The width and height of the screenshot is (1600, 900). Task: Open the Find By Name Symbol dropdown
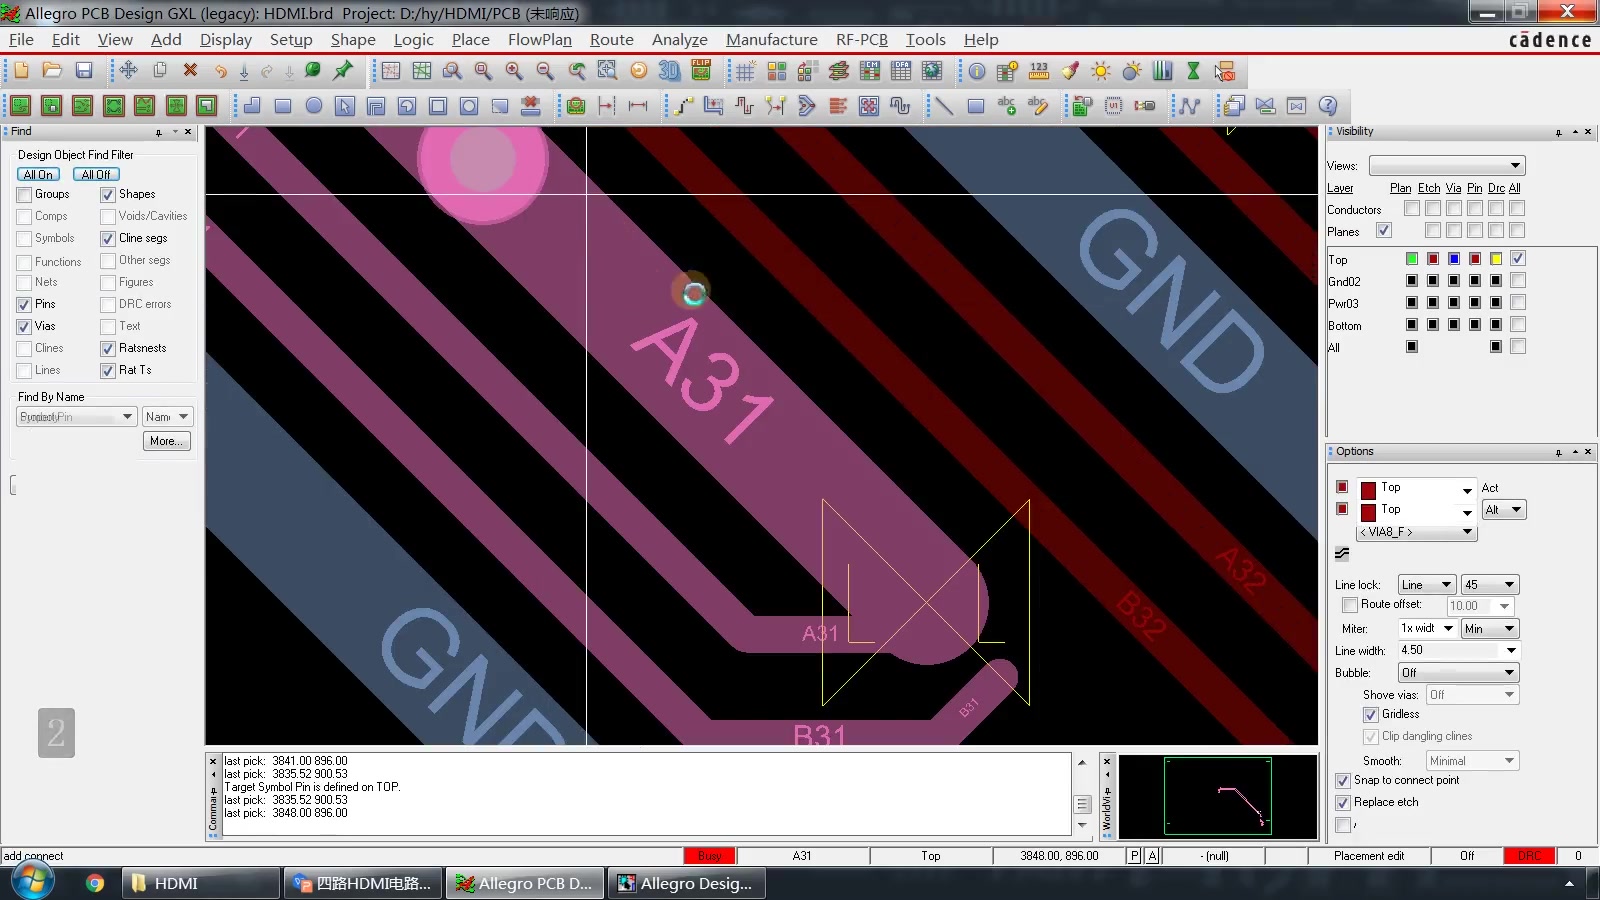[77, 417]
